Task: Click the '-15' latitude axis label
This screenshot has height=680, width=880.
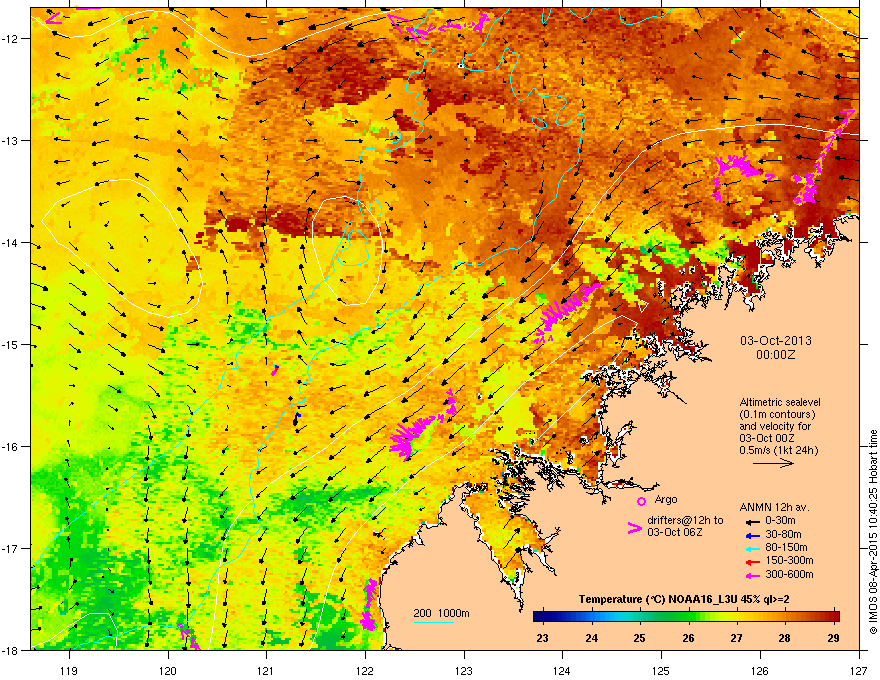Action: [10, 344]
